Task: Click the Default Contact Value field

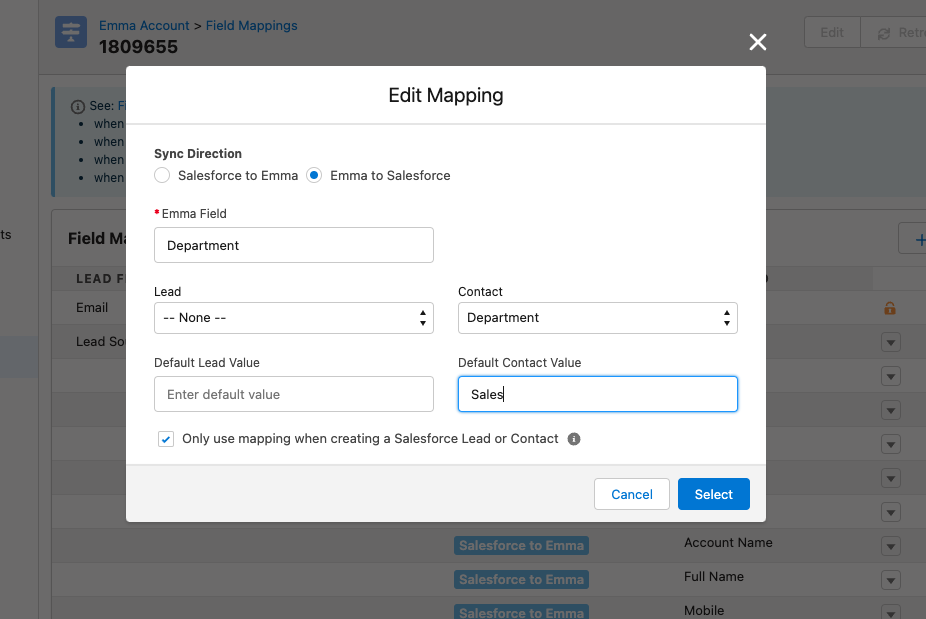Action: (598, 394)
